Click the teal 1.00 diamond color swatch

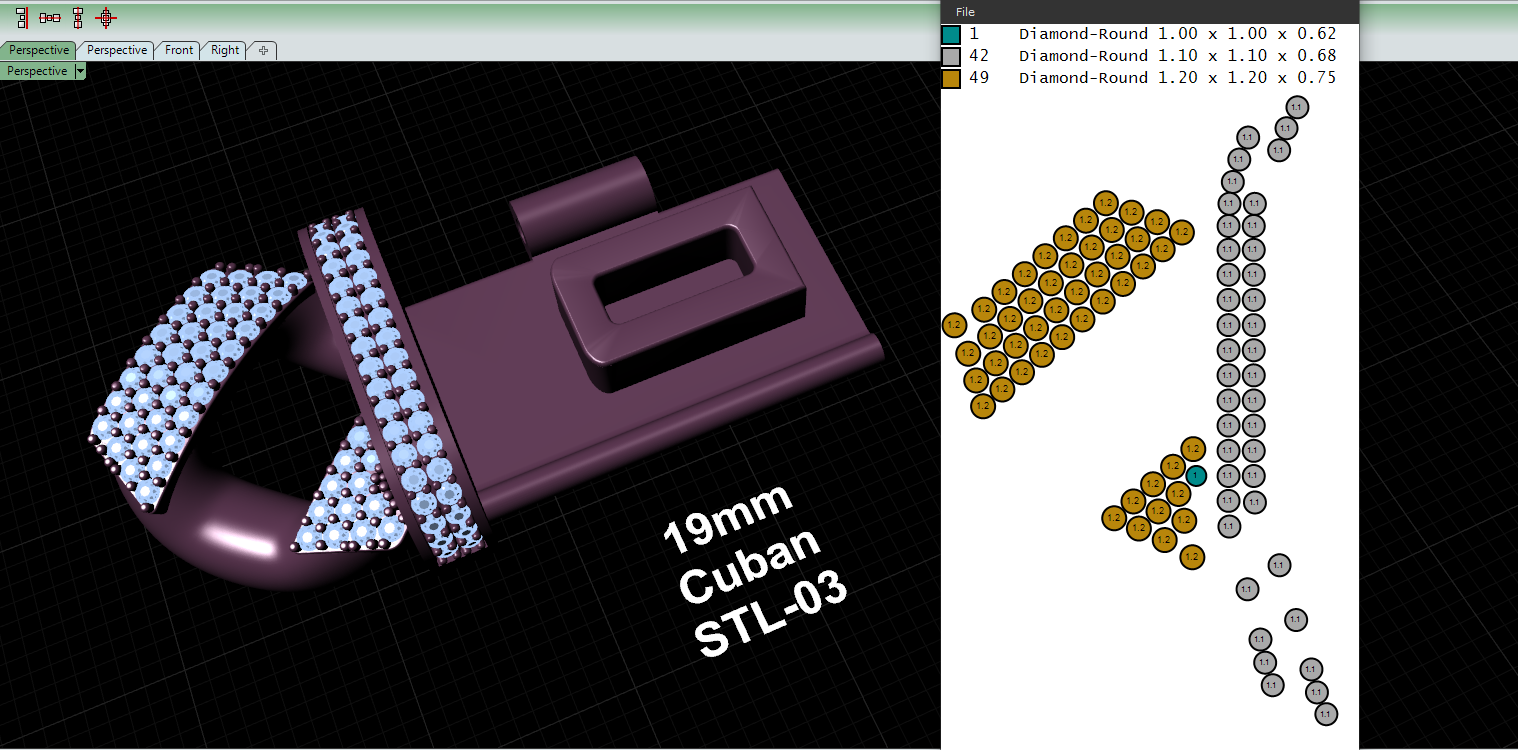click(x=951, y=35)
